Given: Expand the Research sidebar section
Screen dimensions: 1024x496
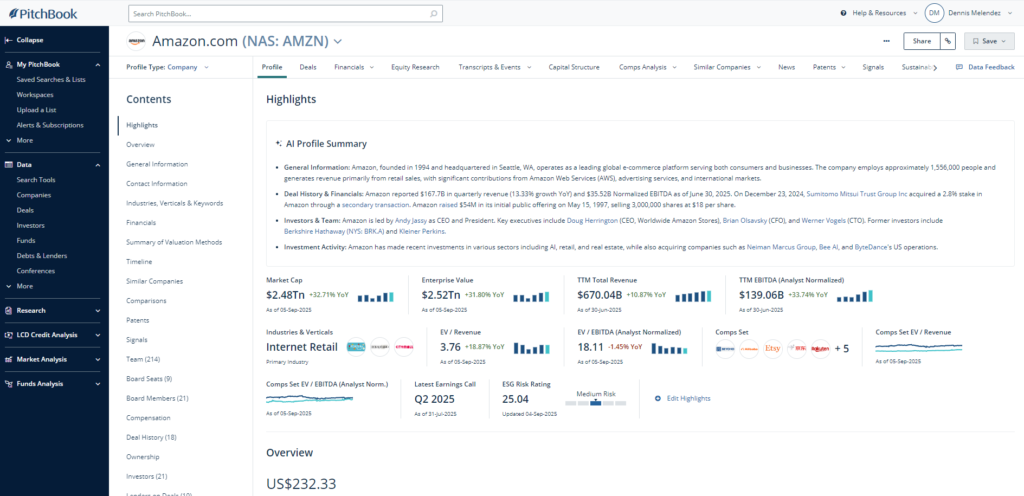Looking at the screenshot, I should coord(97,310).
